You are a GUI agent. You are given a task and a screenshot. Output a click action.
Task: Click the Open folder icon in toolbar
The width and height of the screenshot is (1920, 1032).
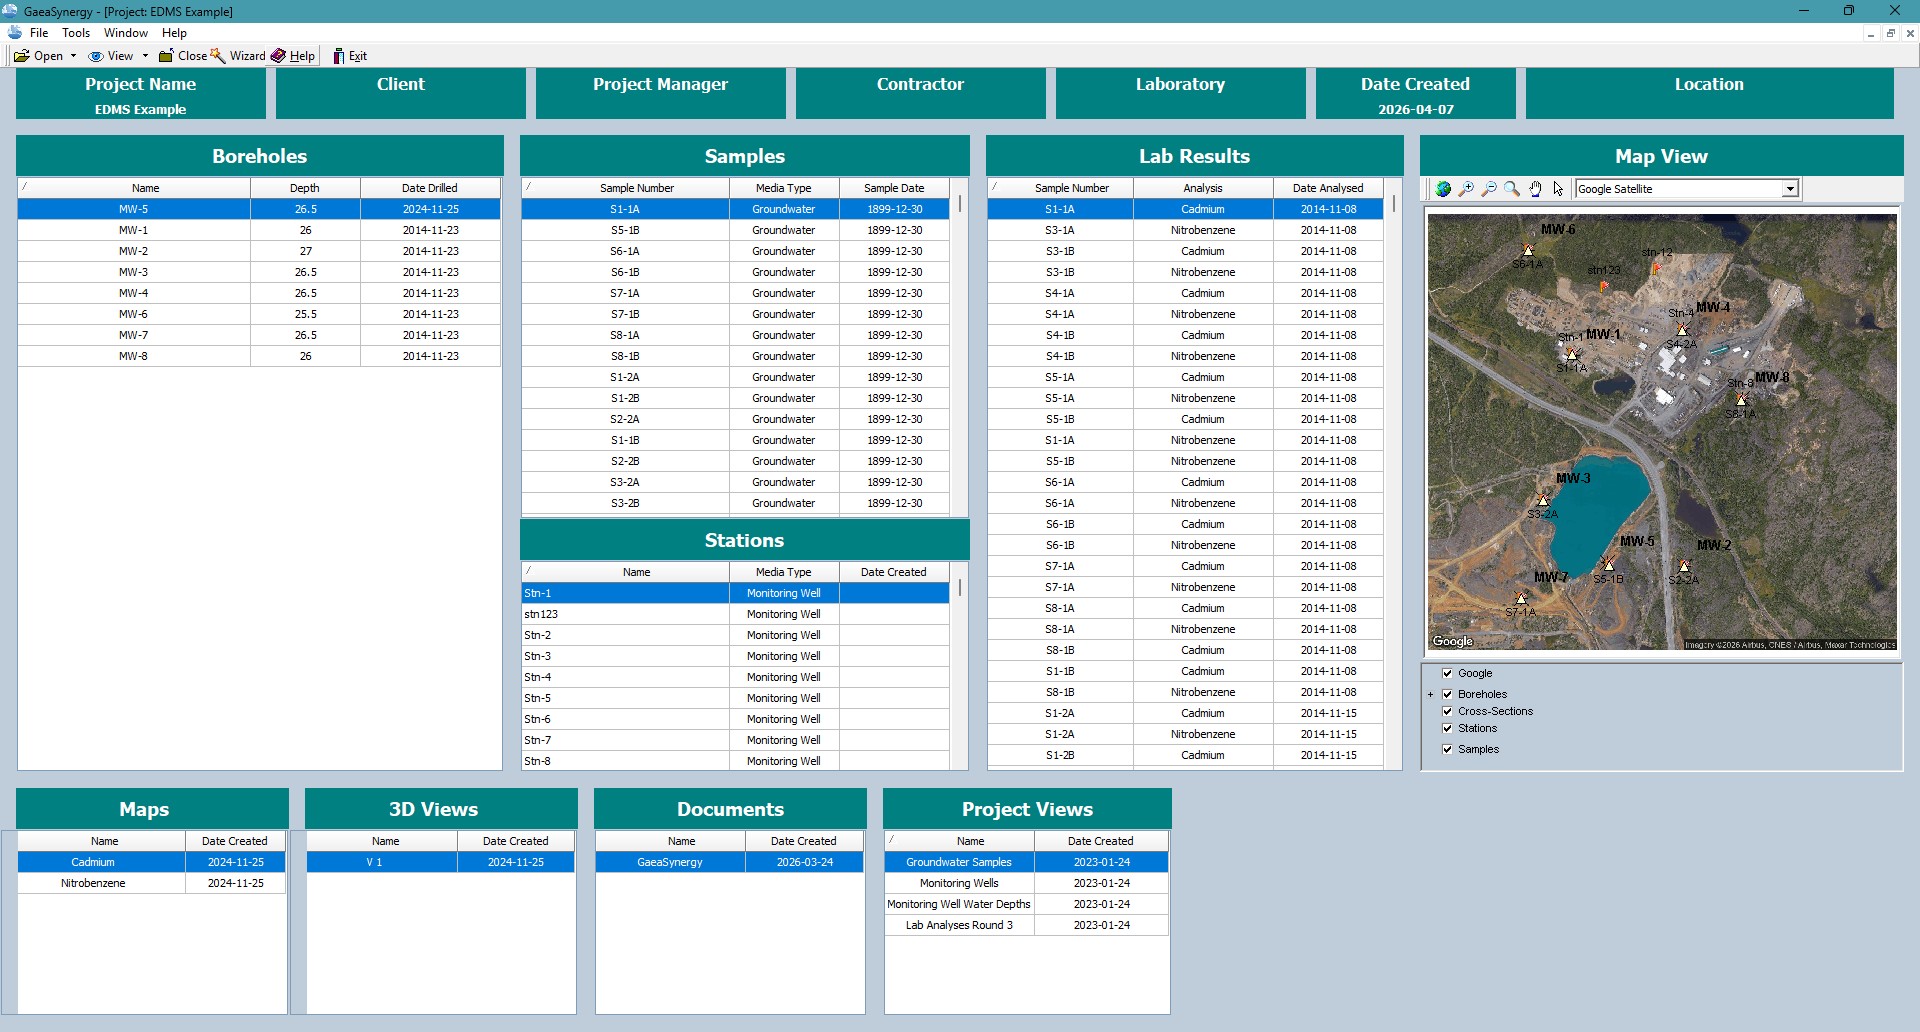[x=21, y=56]
